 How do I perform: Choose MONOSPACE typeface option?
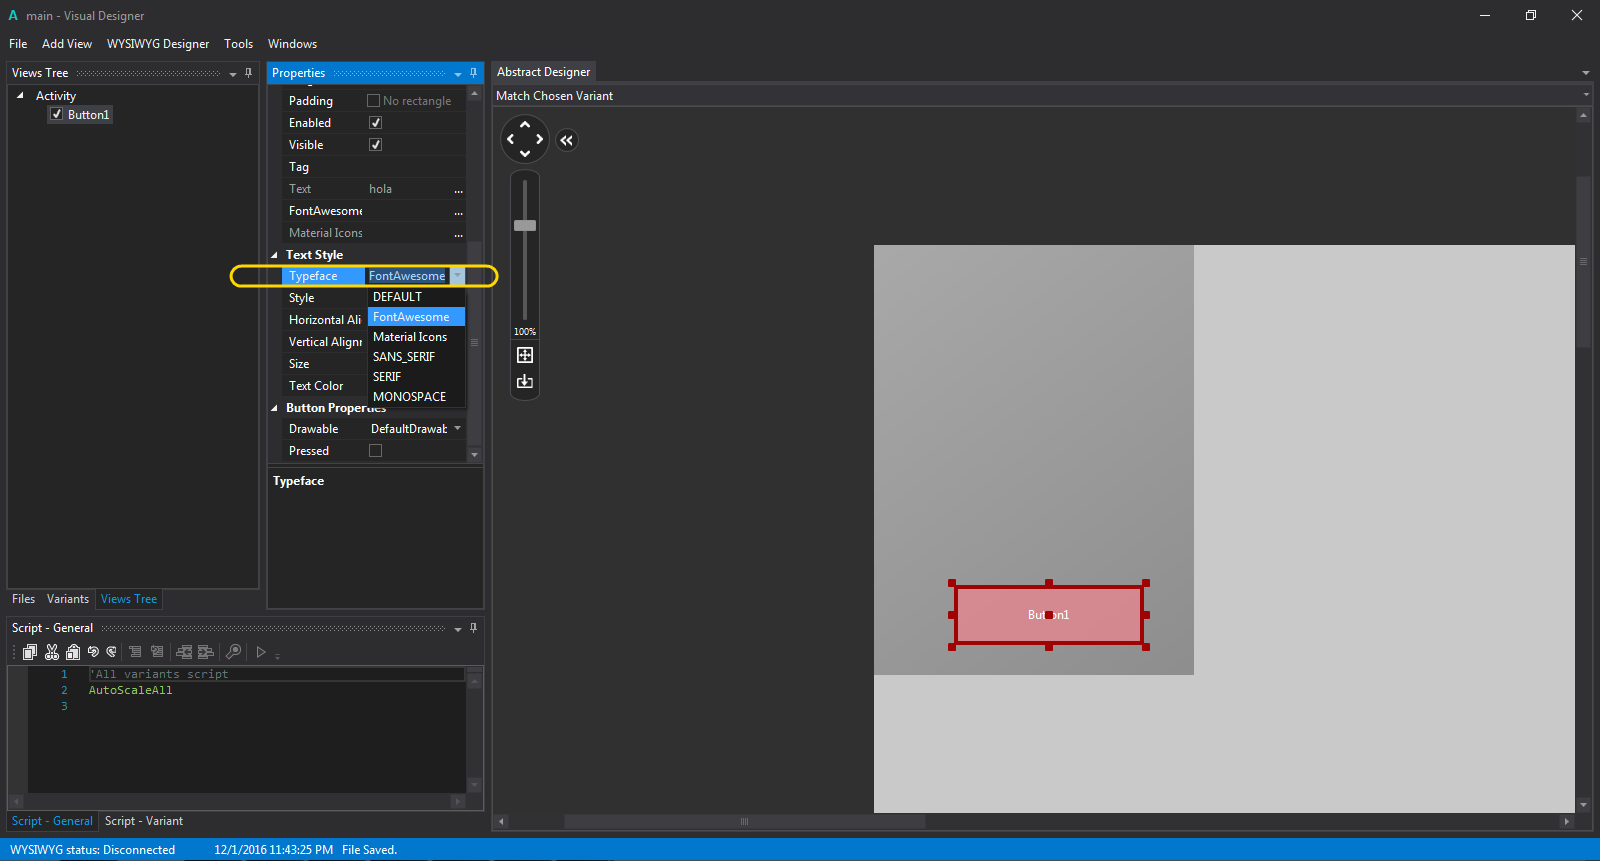(x=416, y=397)
